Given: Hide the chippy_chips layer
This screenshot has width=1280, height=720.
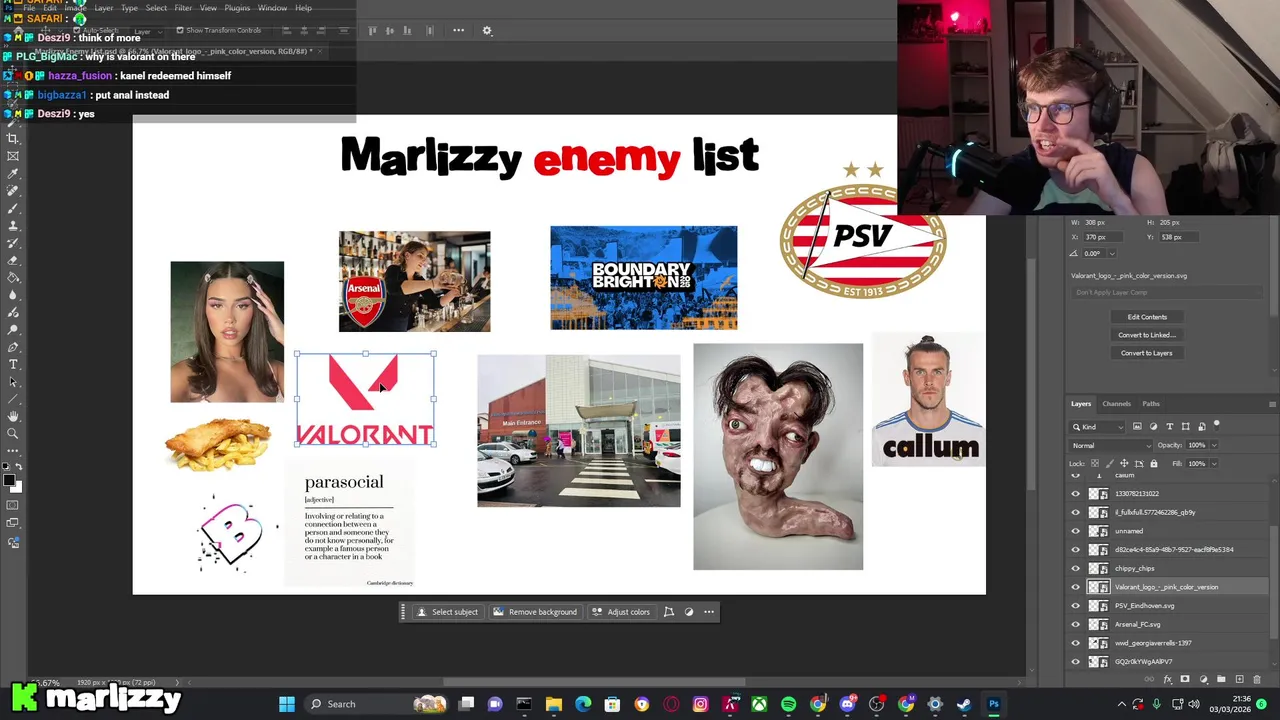Looking at the screenshot, I should 1076,568.
